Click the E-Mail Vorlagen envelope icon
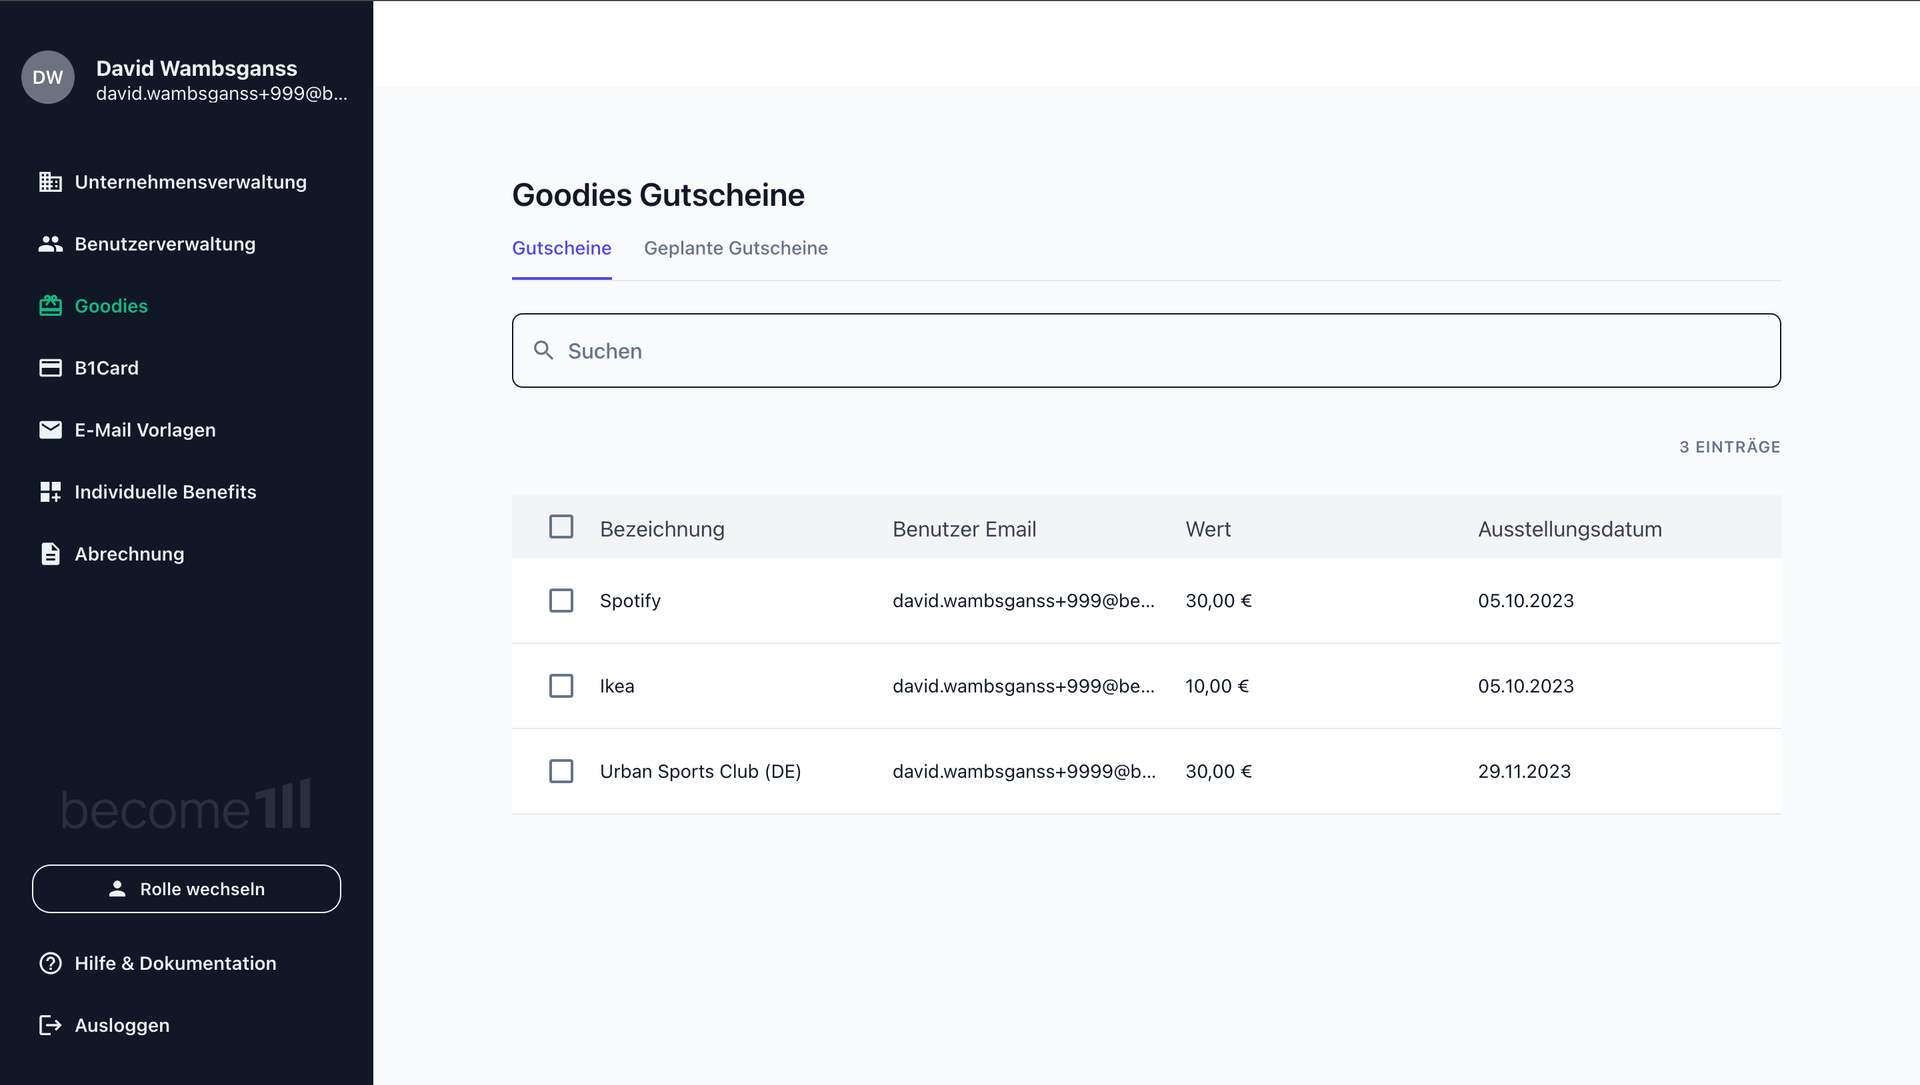This screenshot has height=1085, width=1920. (50, 430)
